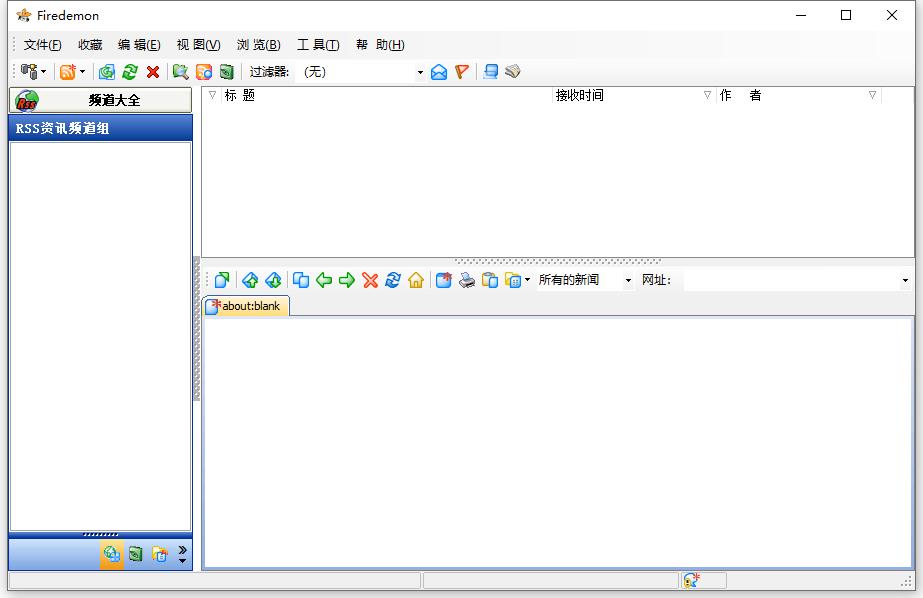This screenshot has height=598, width=923.
Task: Expand the sidebar overflow chevron
Action: (x=182, y=554)
